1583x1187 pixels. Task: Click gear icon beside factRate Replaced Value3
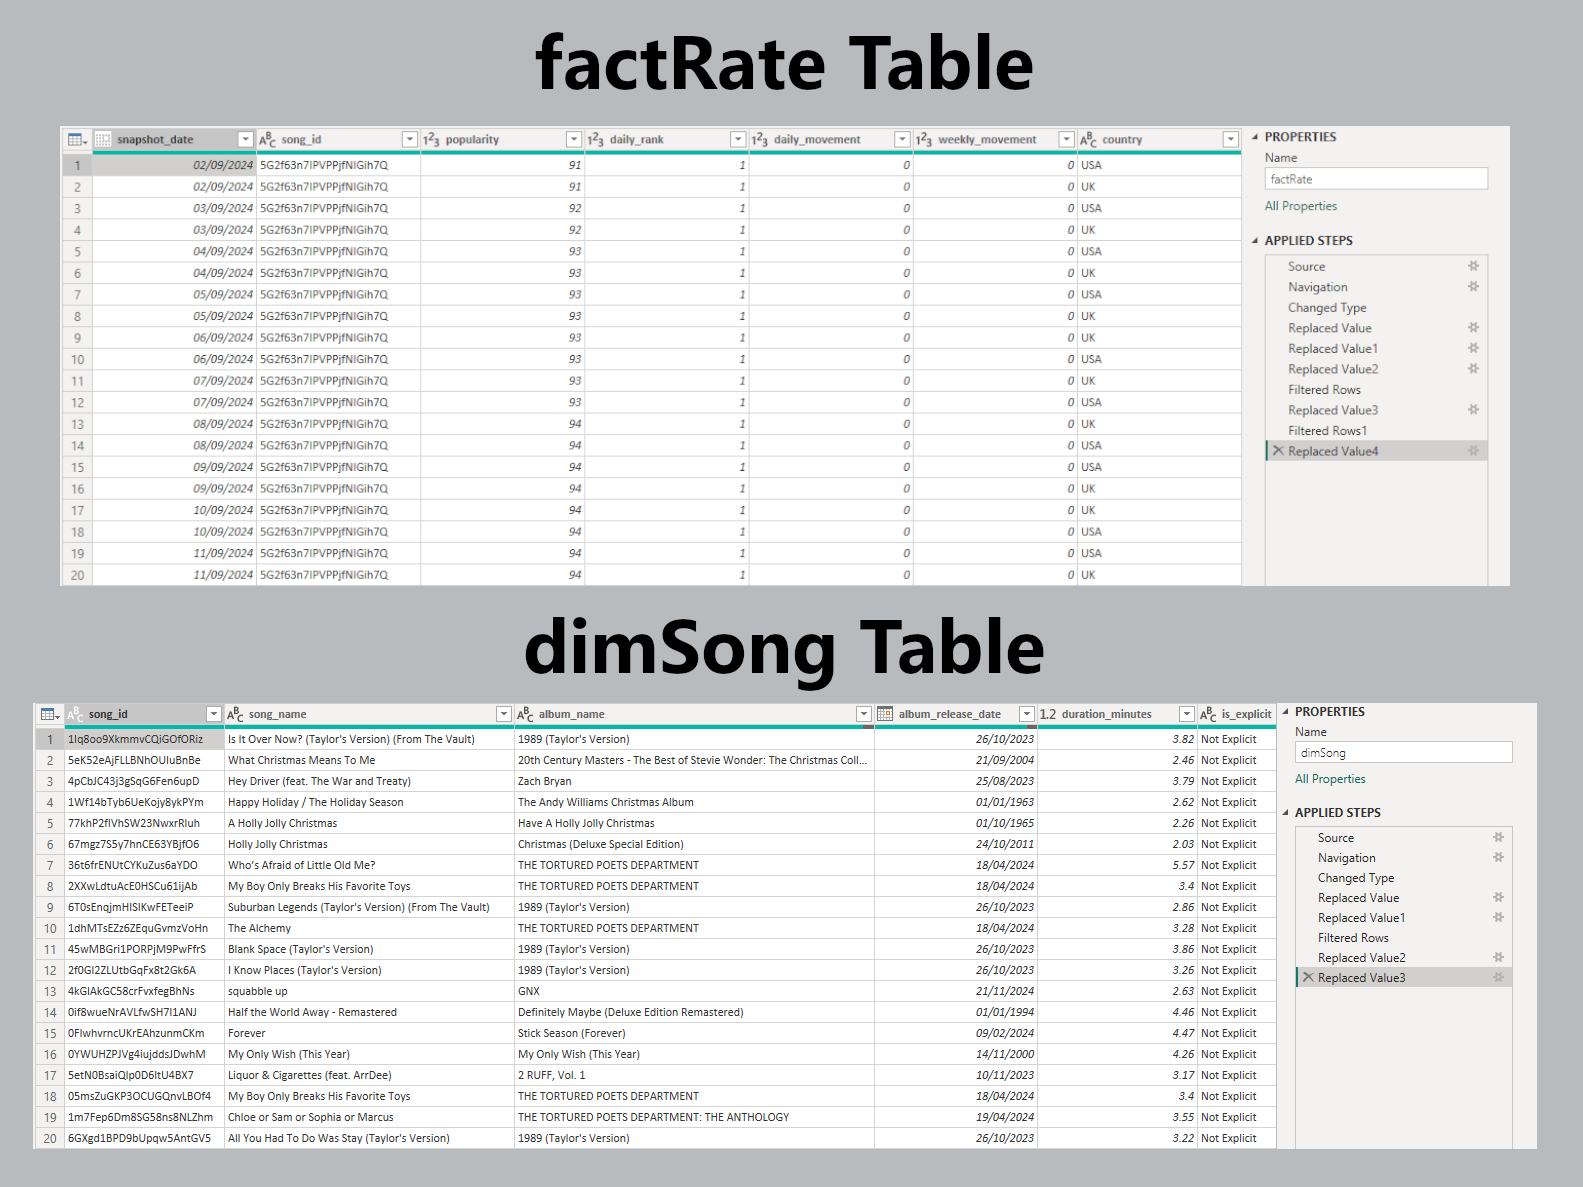click(x=1473, y=410)
